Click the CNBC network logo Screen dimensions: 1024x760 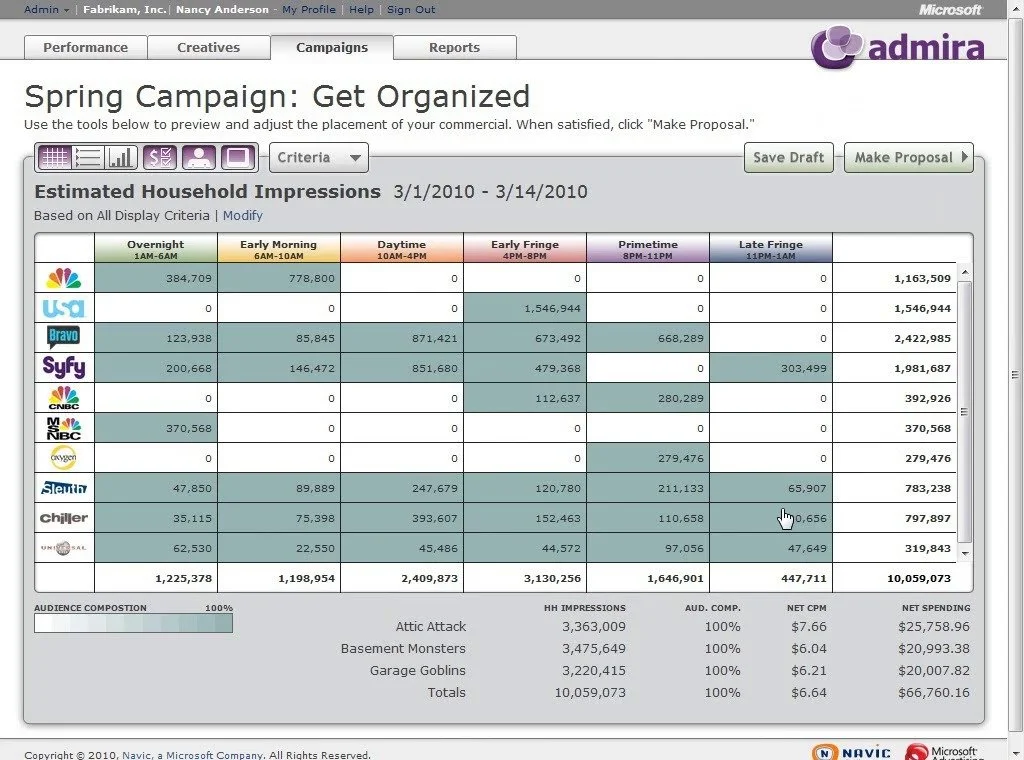[64, 398]
